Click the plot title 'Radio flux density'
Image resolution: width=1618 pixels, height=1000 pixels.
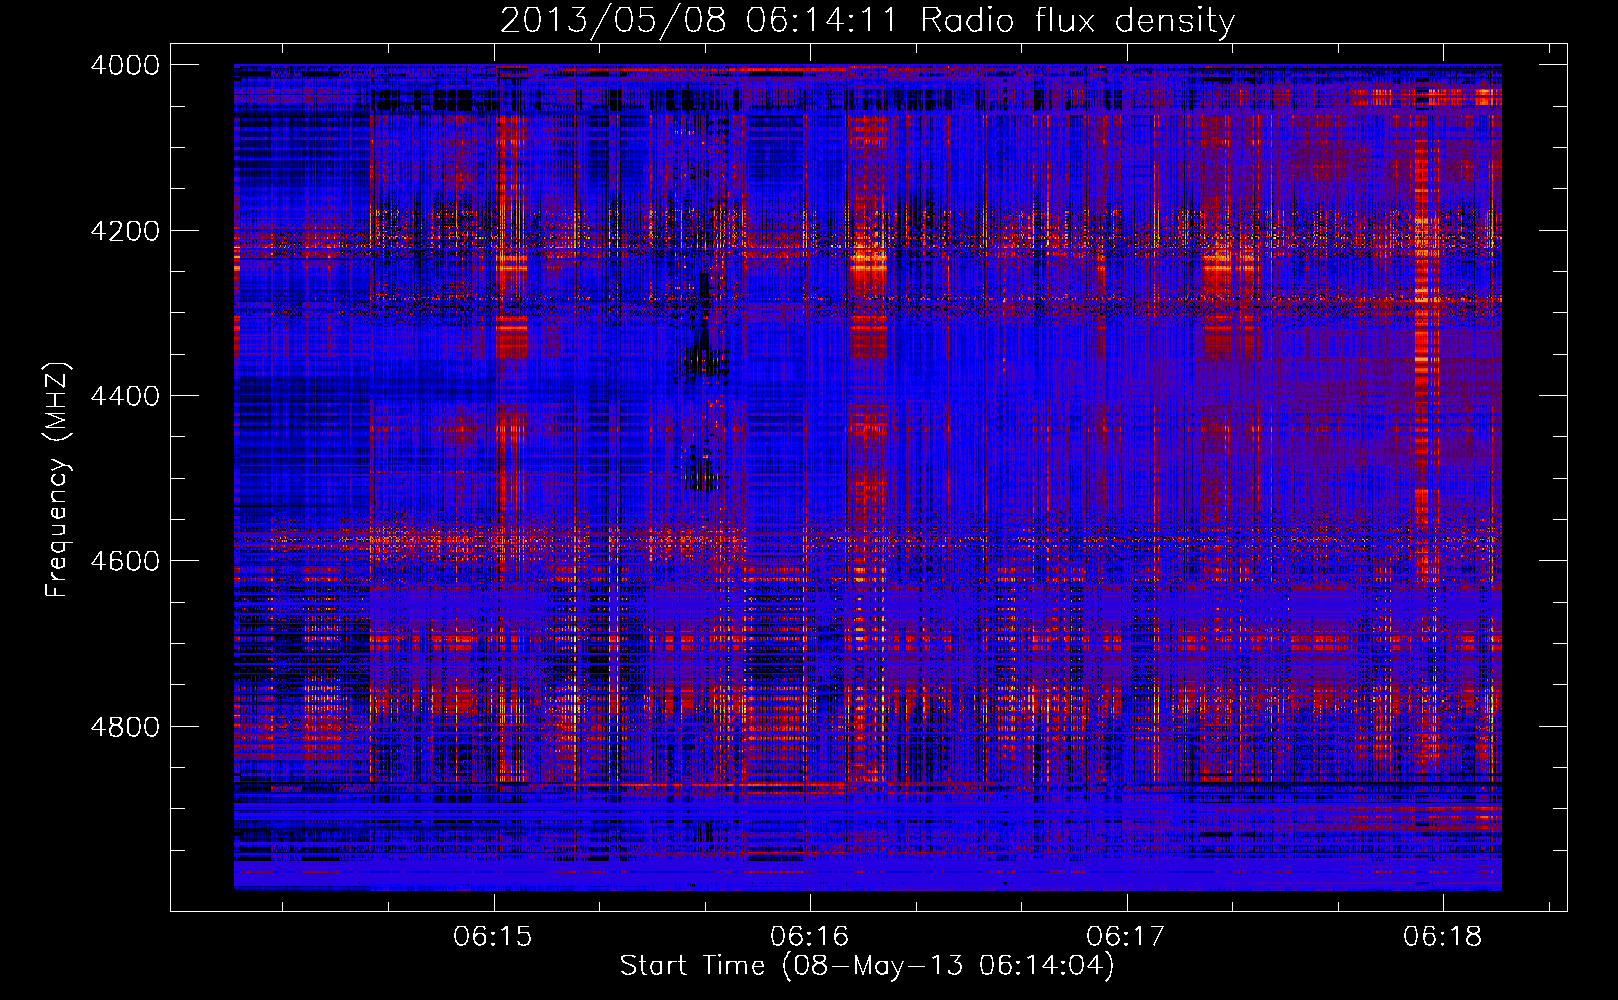tap(1077, 20)
